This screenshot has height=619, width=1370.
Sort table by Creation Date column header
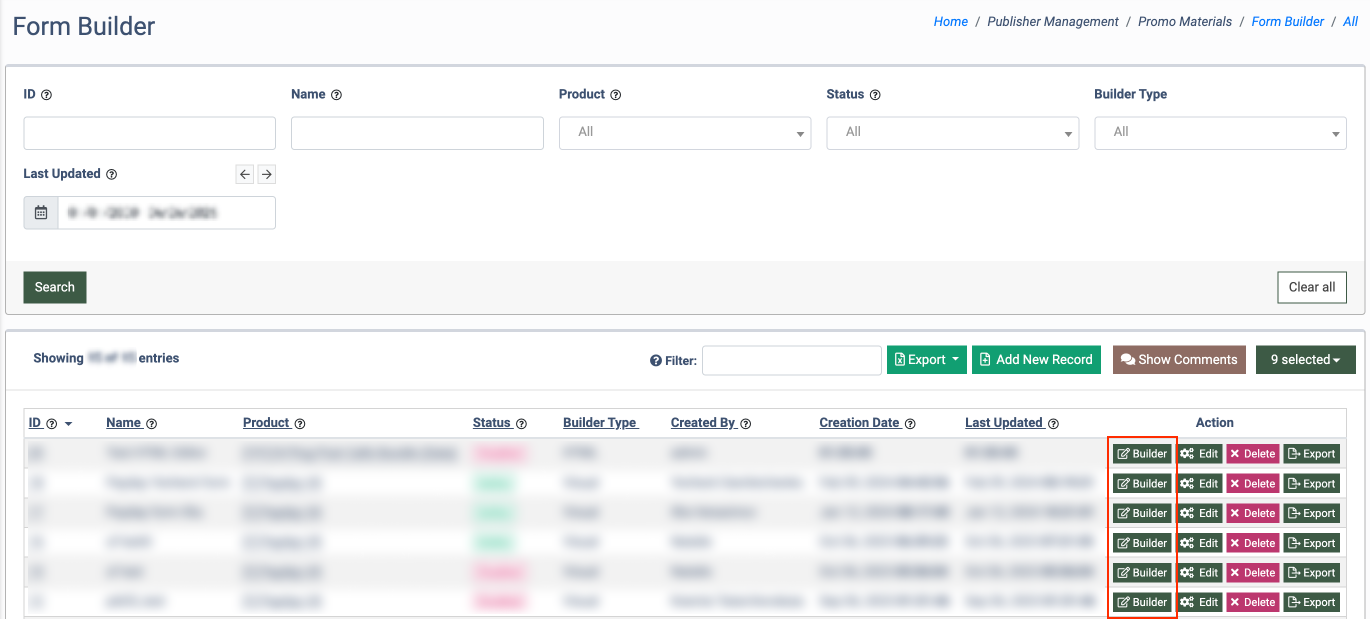pyautogui.click(x=859, y=423)
